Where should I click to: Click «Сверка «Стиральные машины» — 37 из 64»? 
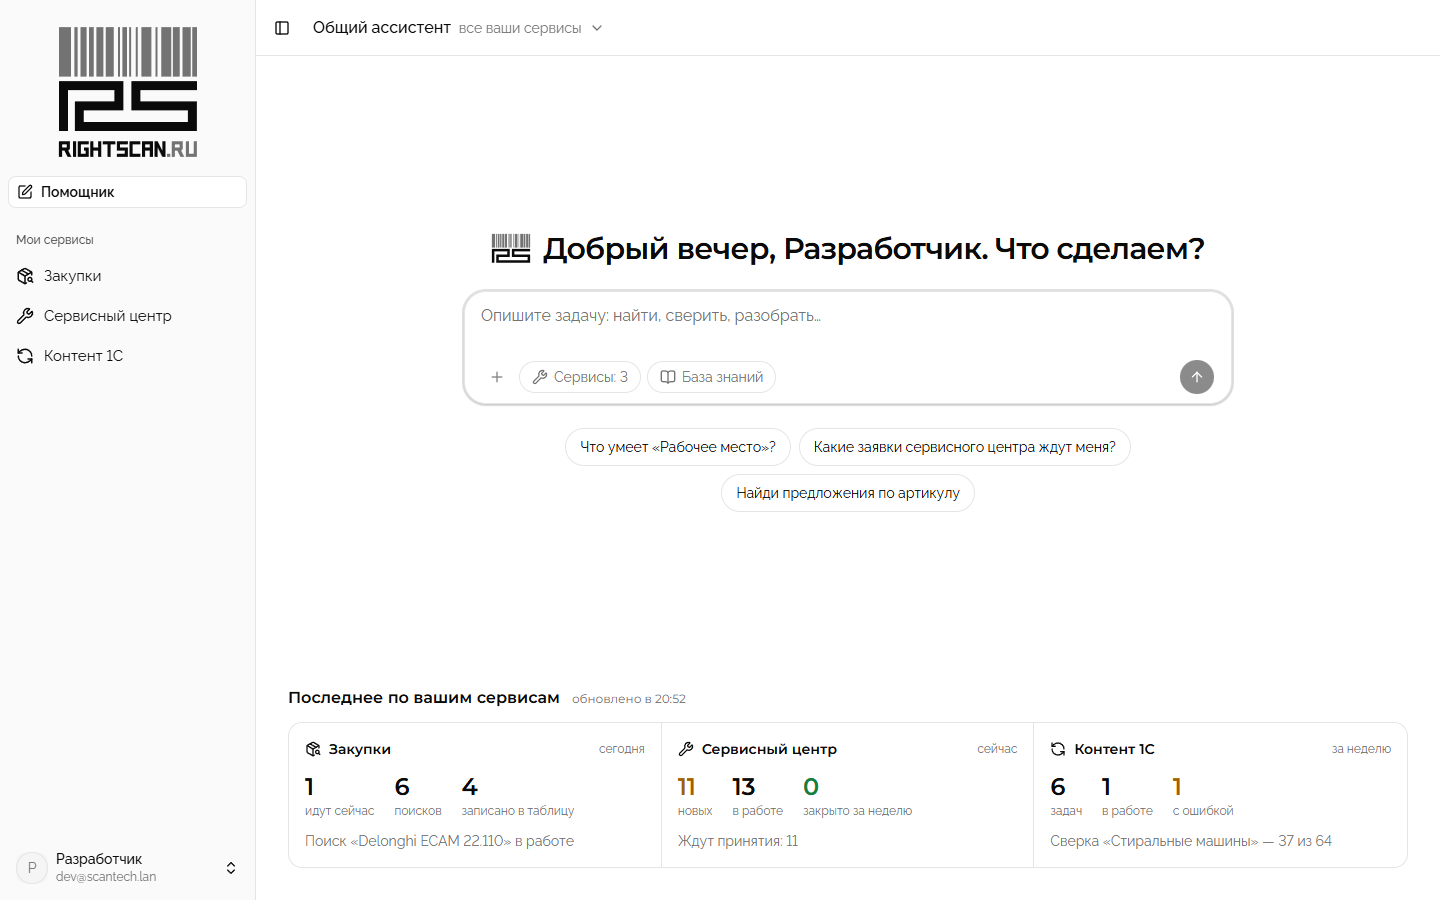pos(1191,841)
